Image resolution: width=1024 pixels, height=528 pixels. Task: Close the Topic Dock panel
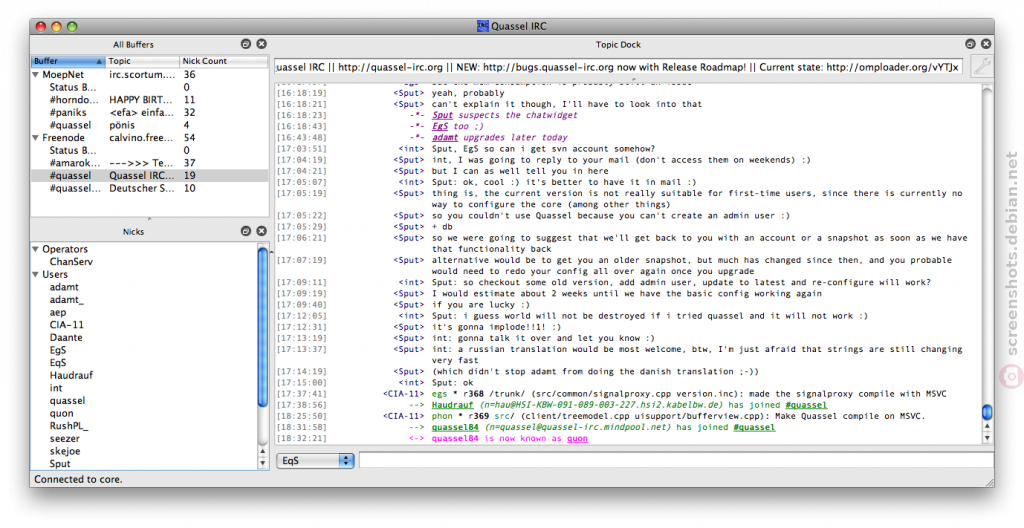986,44
